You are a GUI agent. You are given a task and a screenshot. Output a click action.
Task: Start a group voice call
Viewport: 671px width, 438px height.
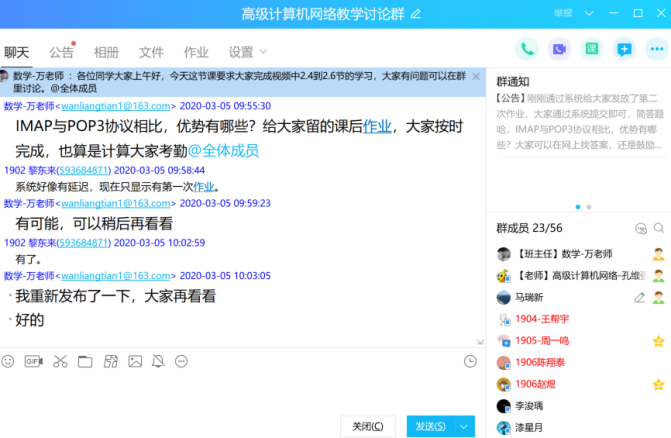click(x=527, y=49)
